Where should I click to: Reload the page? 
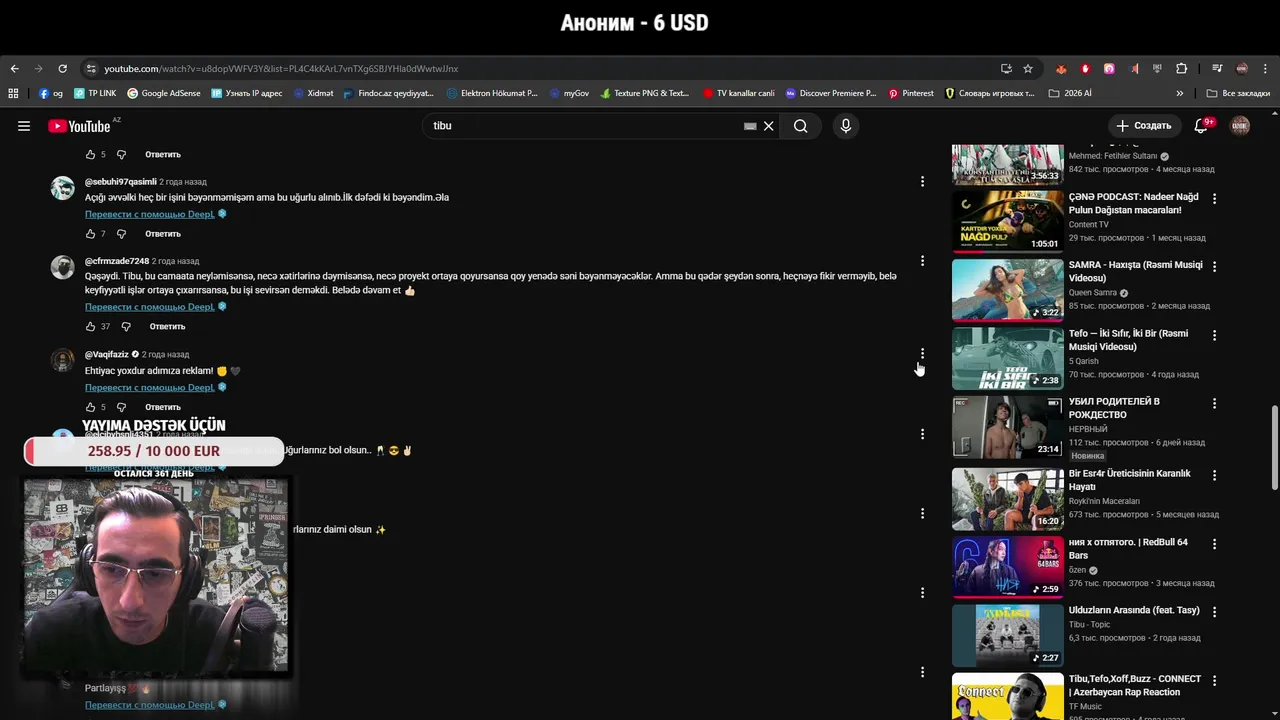[x=62, y=69]
